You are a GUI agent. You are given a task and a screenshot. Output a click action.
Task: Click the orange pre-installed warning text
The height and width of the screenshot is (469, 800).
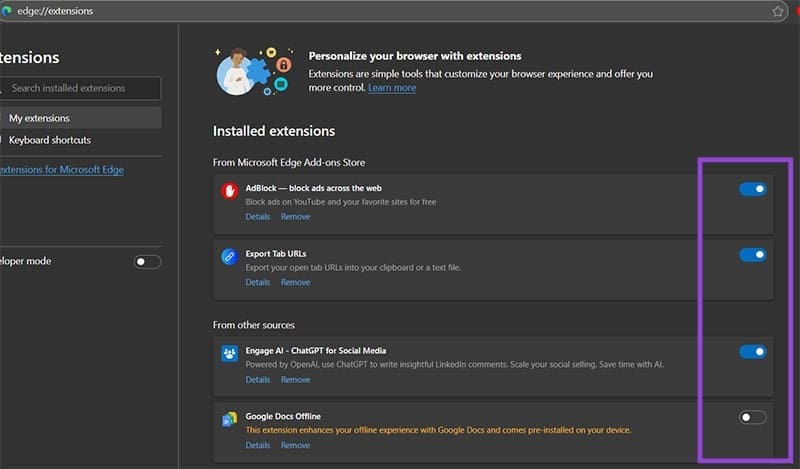(x=438, y=430)
